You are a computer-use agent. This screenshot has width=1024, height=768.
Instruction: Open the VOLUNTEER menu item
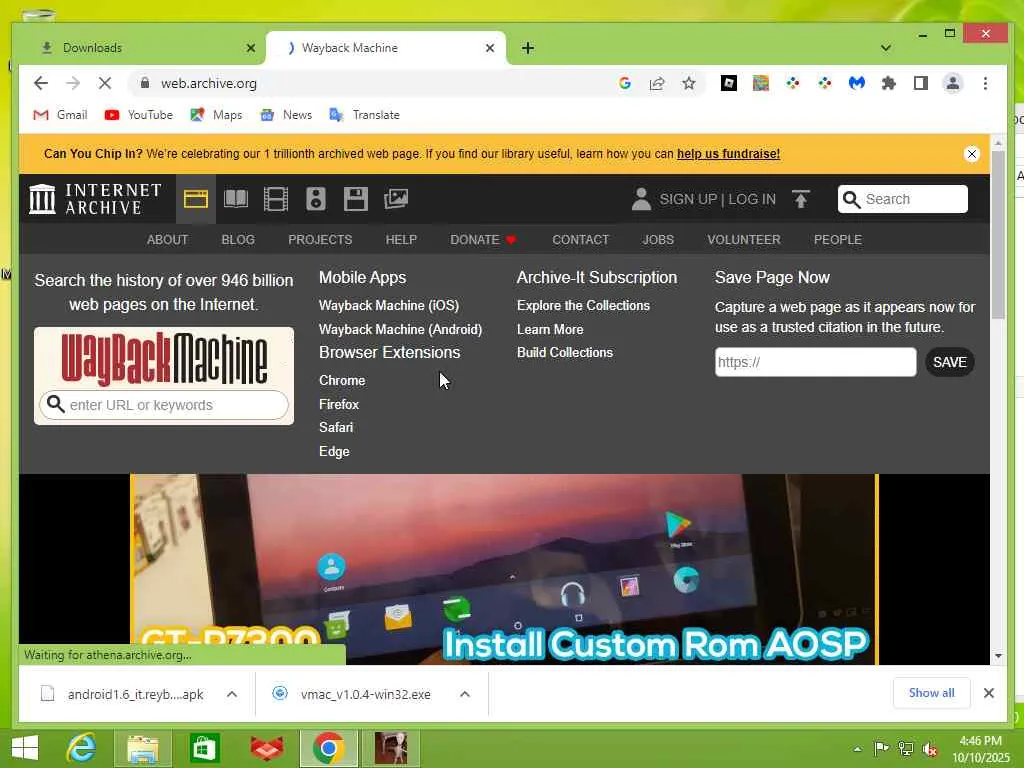pos(744,240)
